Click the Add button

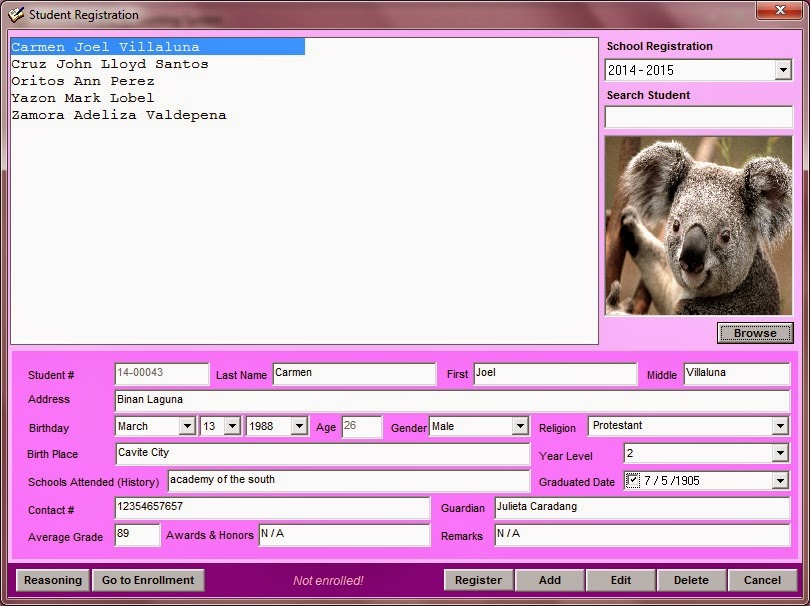click(550, 580)
